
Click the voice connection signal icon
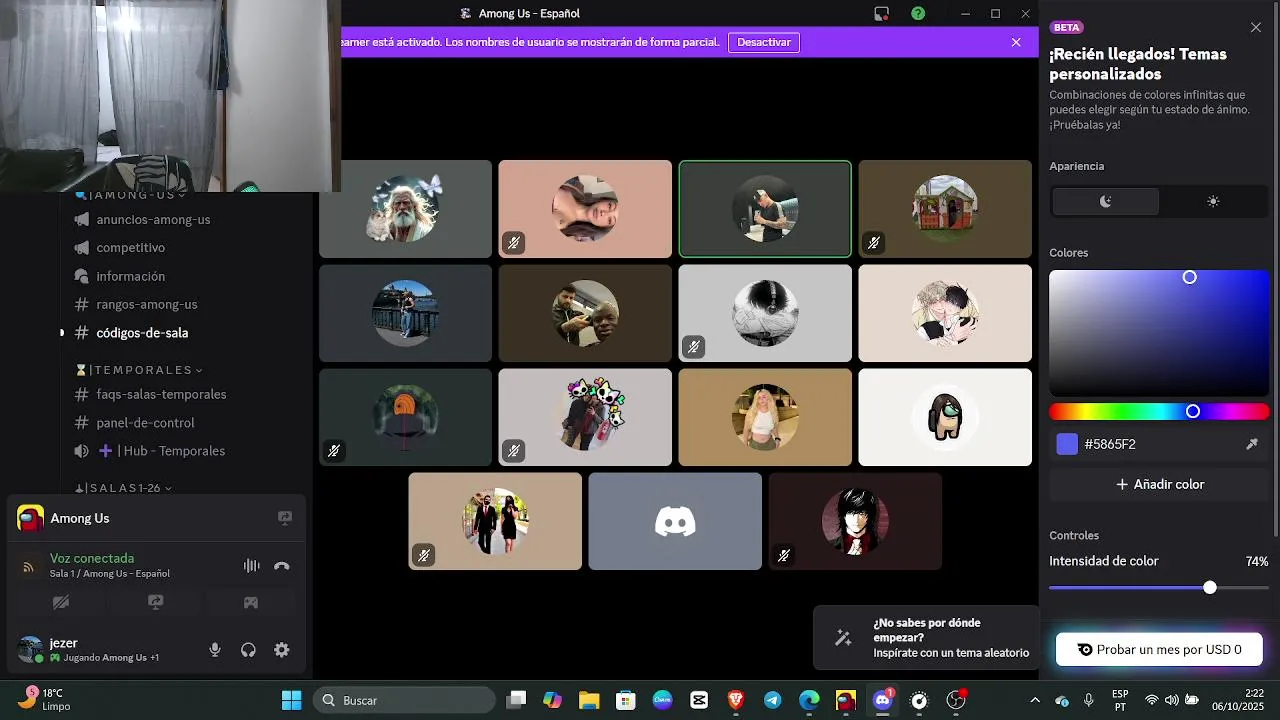(28, 566)
